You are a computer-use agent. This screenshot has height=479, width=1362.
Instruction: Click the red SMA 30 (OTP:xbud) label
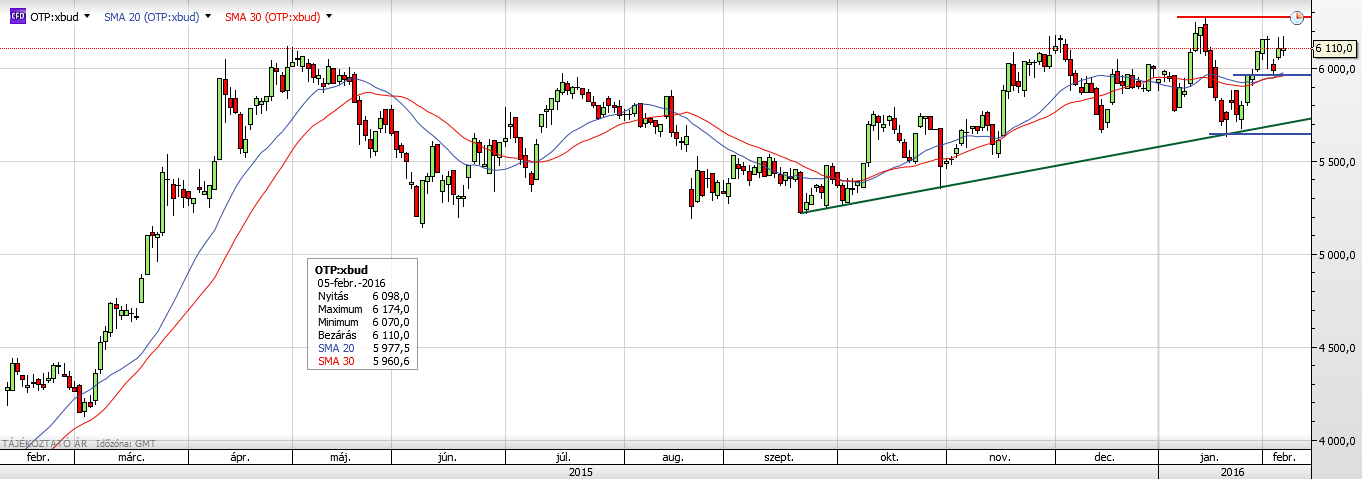click(x=272, y=17)
